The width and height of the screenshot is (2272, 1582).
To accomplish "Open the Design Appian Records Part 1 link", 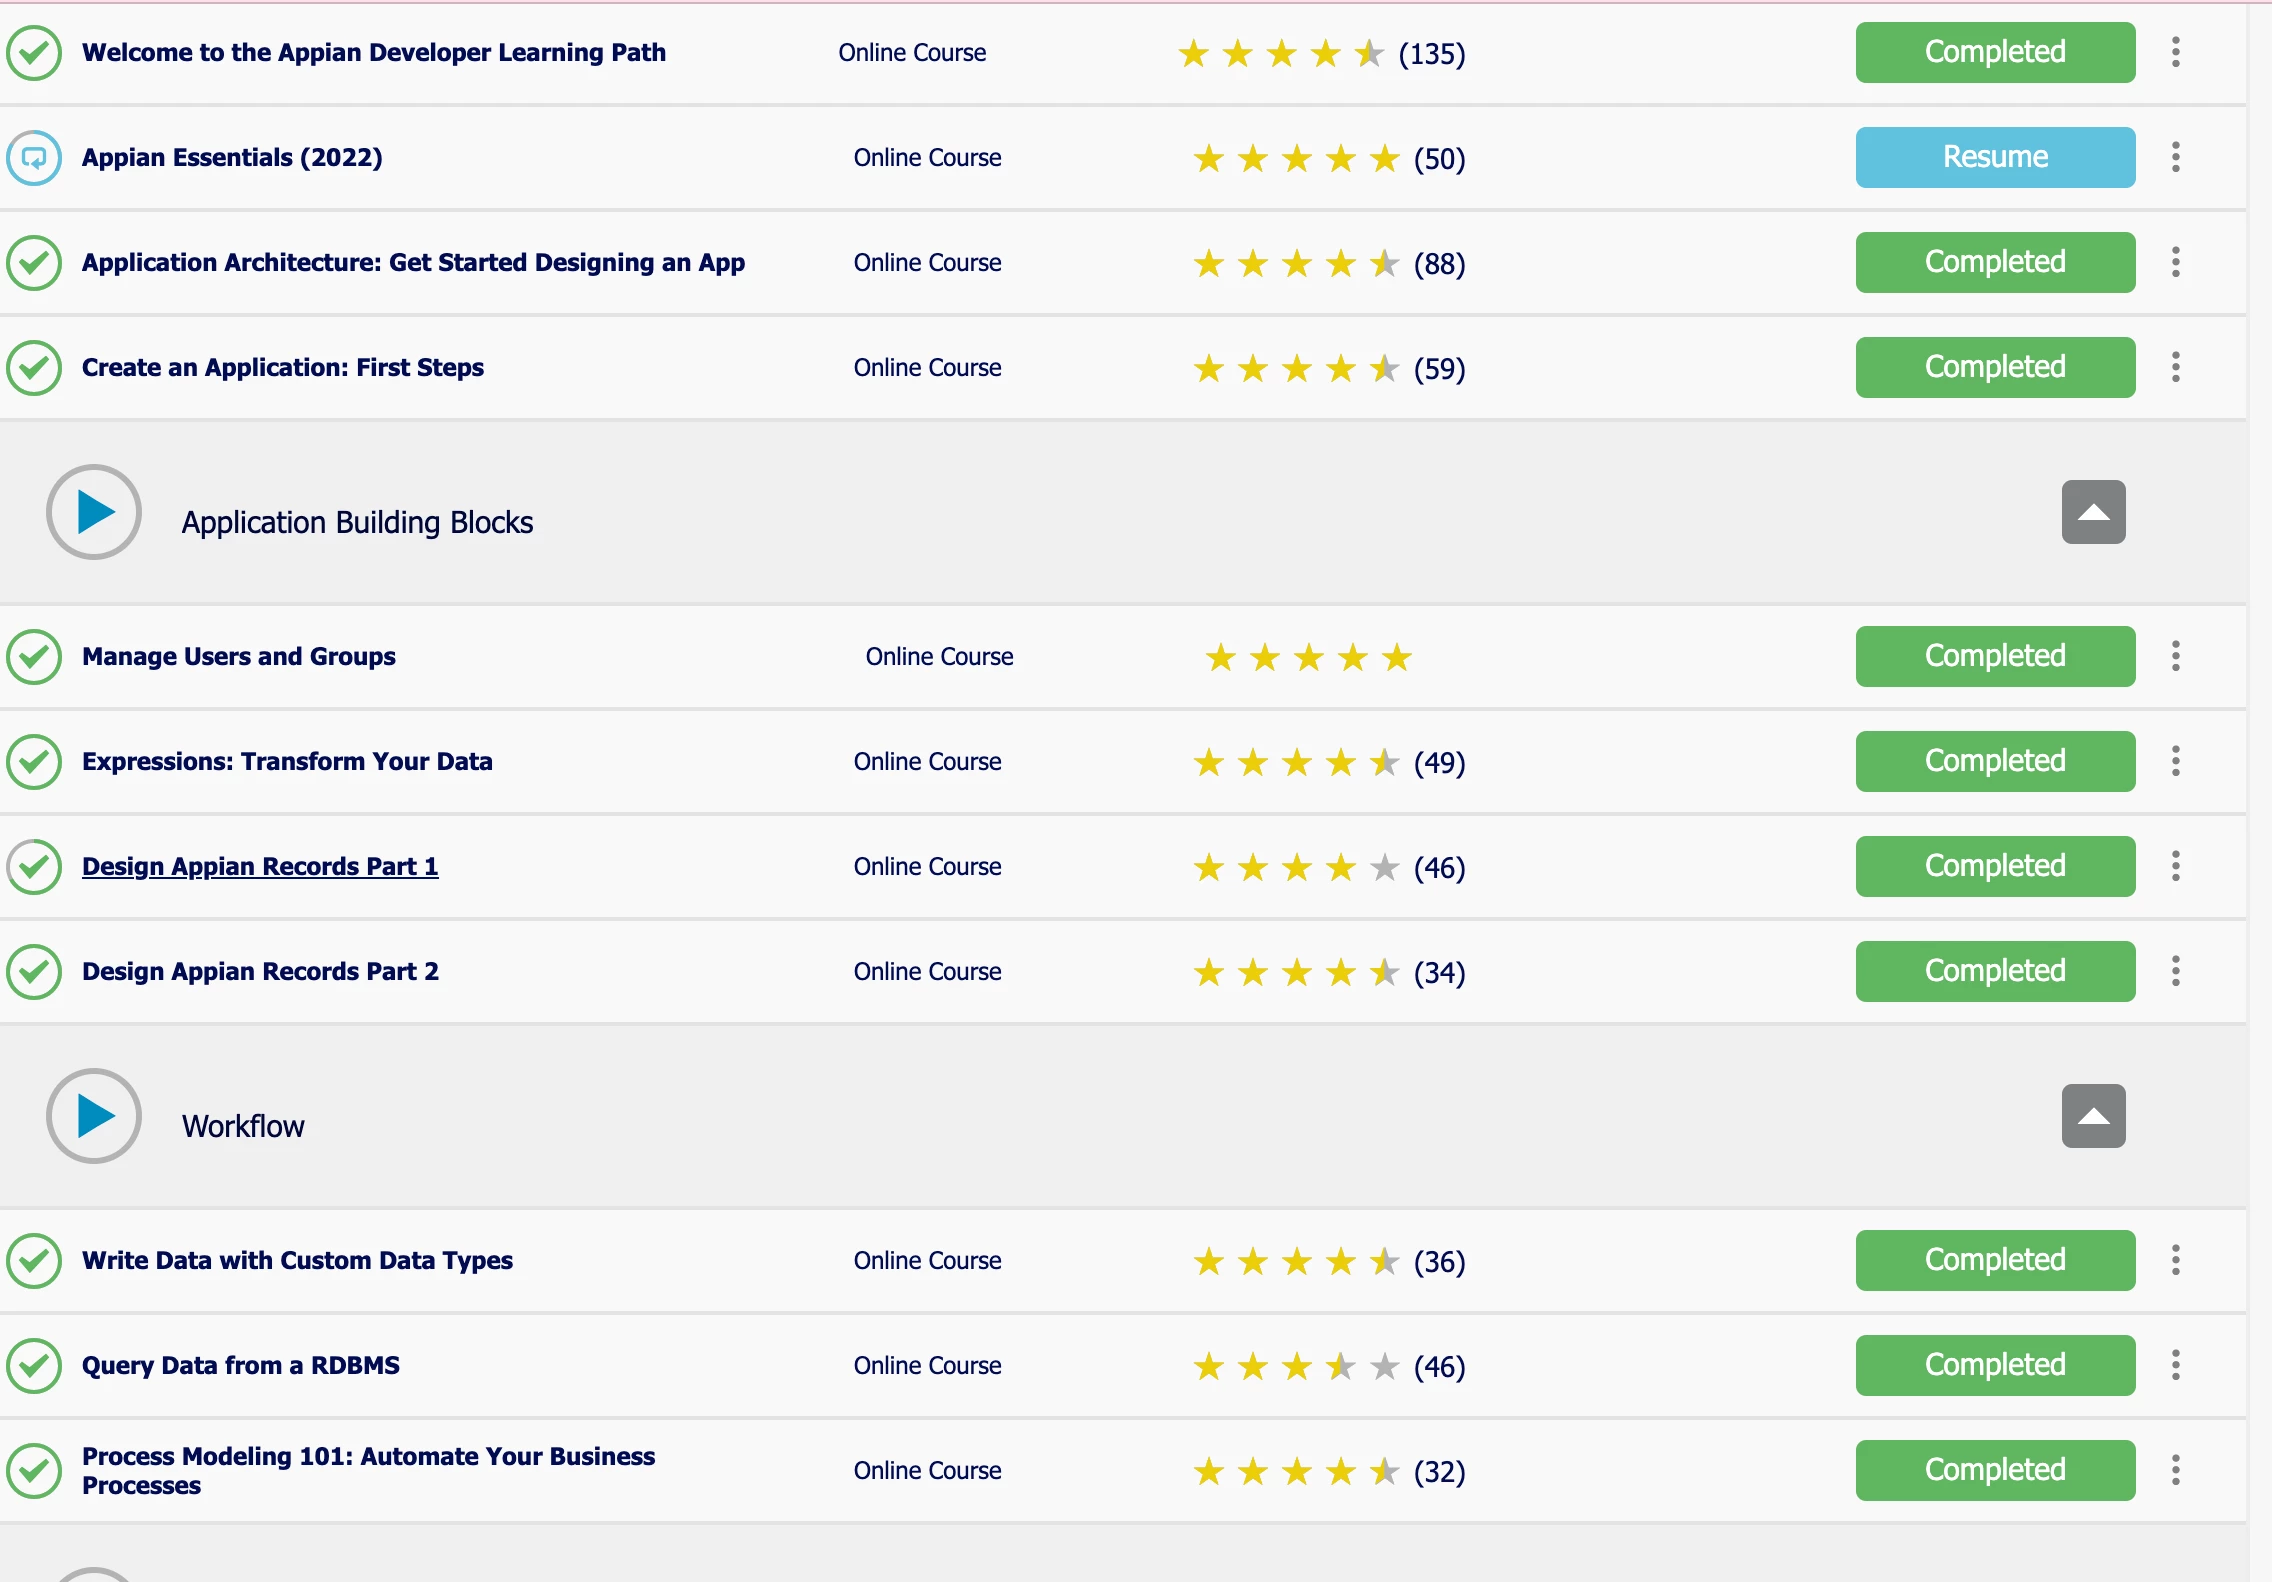I will click(260, 866).
